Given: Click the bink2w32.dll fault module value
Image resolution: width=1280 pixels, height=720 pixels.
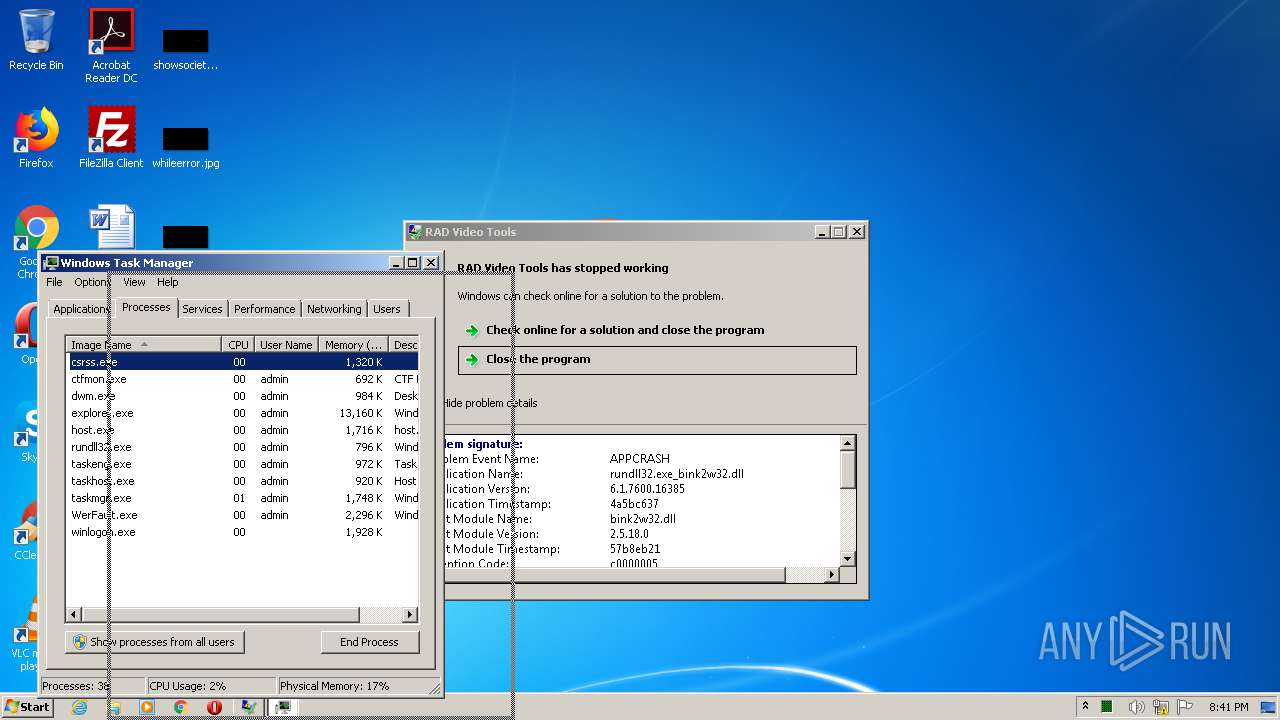Looking at the screenshot, I should pyautogui.click(x=643, y=519).
